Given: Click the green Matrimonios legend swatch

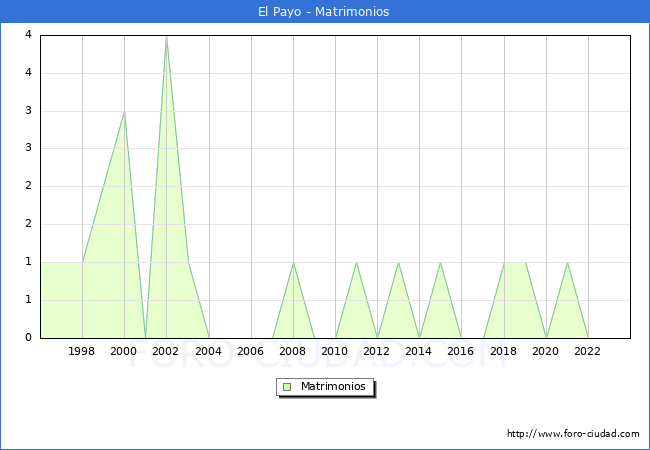Looking at the screenshot, I should coord(287,387).
